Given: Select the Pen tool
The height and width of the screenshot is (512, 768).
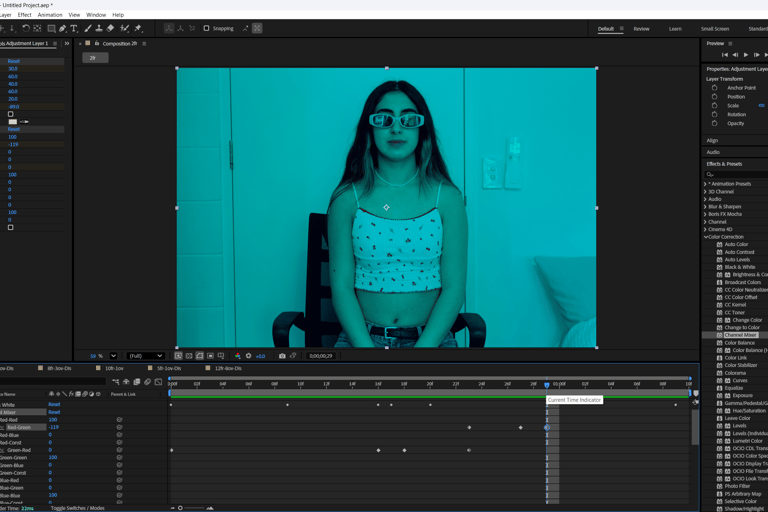Looking at the screenshot, I should click(63, 28).
